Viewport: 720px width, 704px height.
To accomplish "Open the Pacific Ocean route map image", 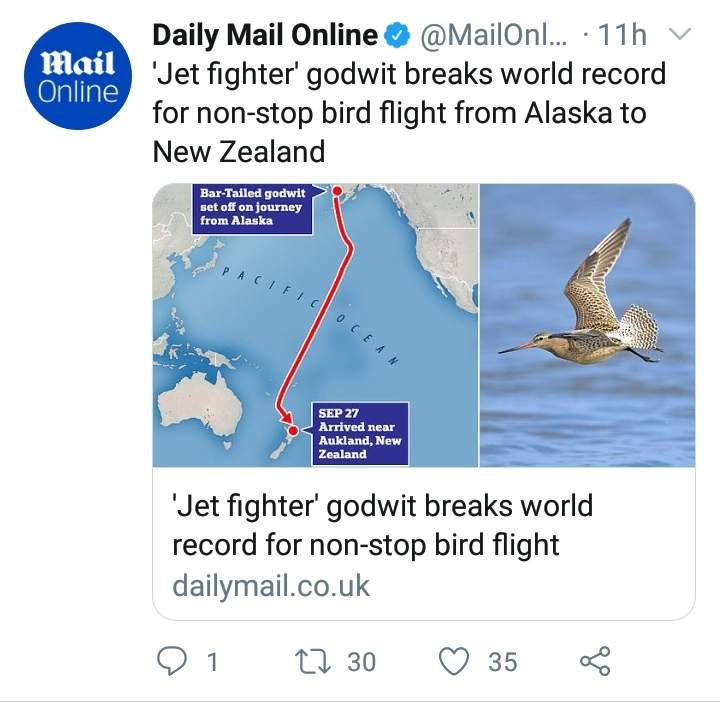I will click(x=315, y=325).
